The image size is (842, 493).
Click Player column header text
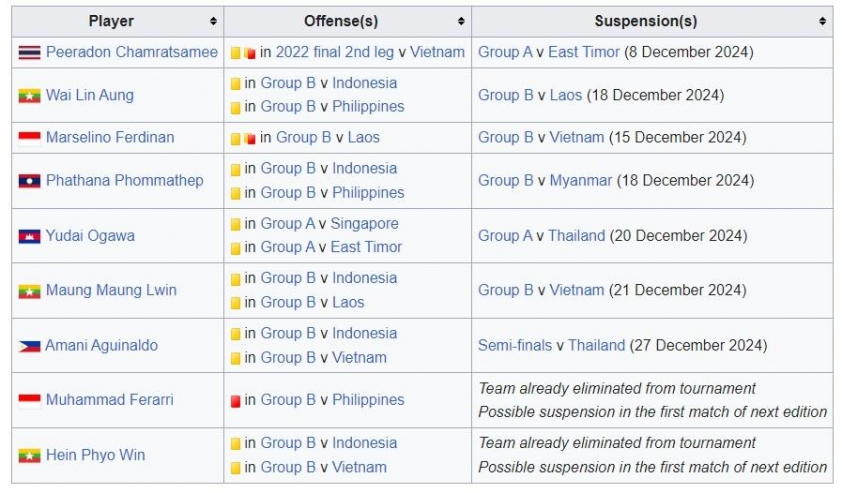click(x=111, y=21)
